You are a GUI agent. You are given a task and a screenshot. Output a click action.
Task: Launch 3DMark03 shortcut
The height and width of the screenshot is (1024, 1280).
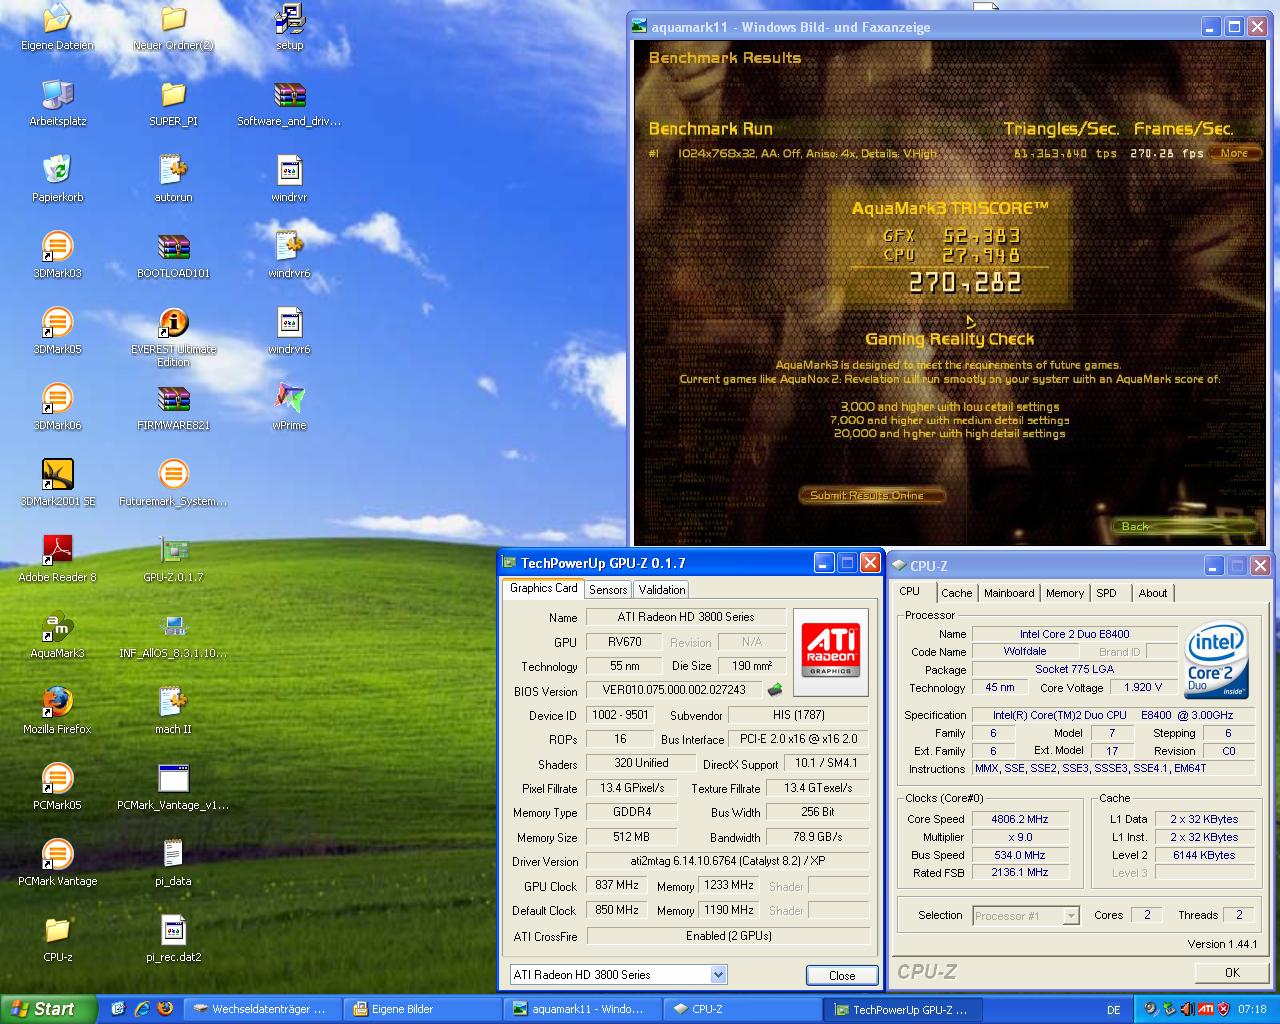[57, 246]
